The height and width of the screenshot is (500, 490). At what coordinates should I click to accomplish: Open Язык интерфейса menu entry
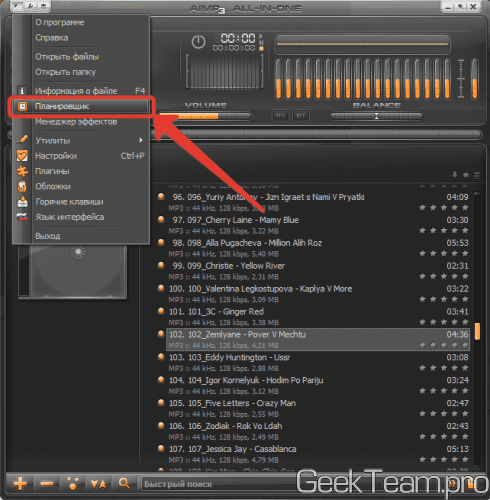tap(70, 217)
